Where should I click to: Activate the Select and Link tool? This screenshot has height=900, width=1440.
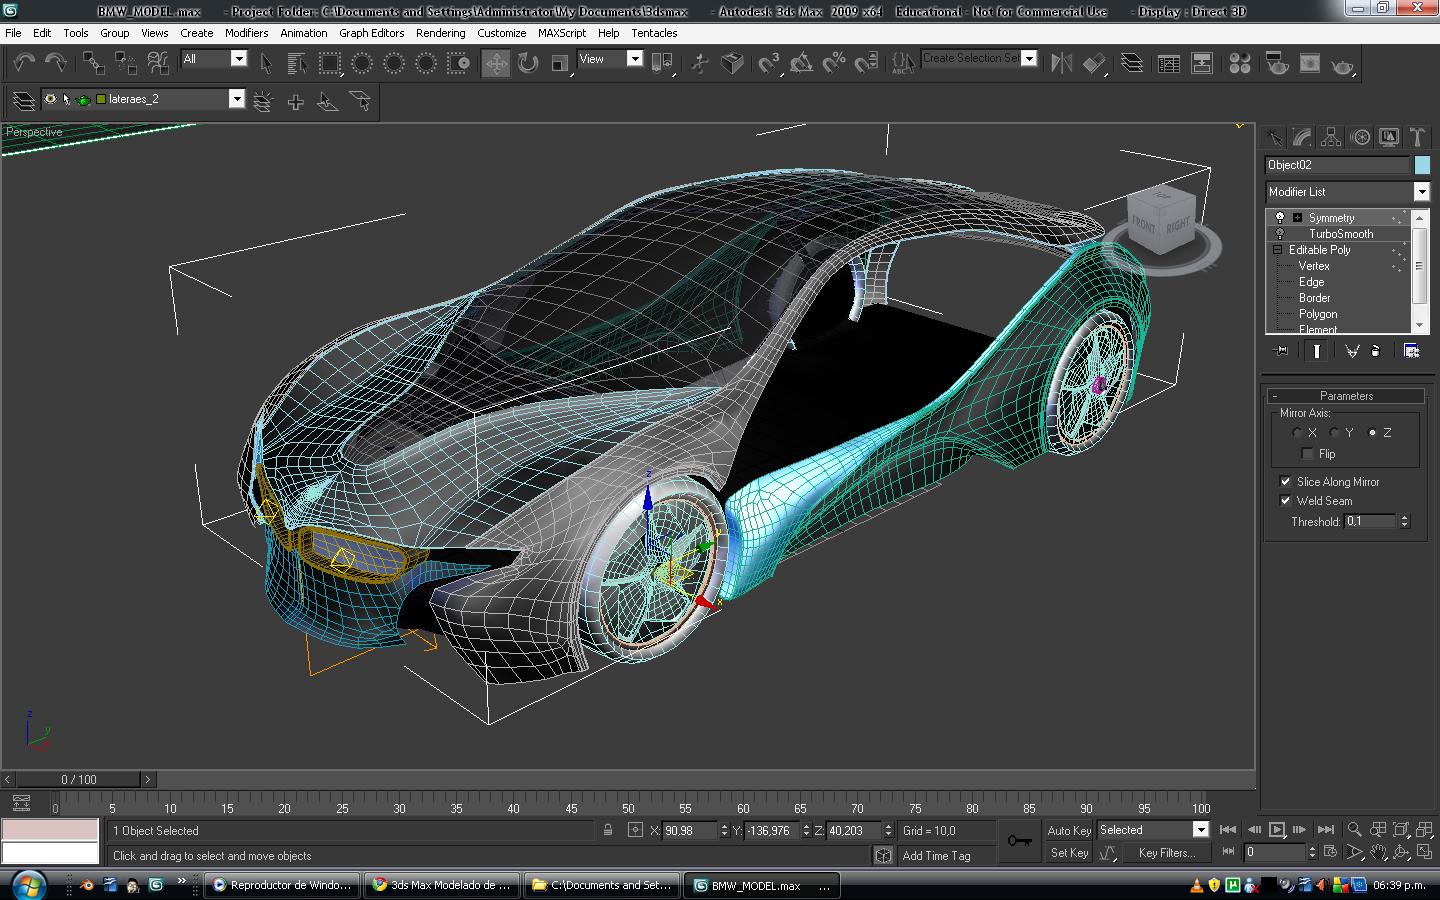tap(93, 63)
